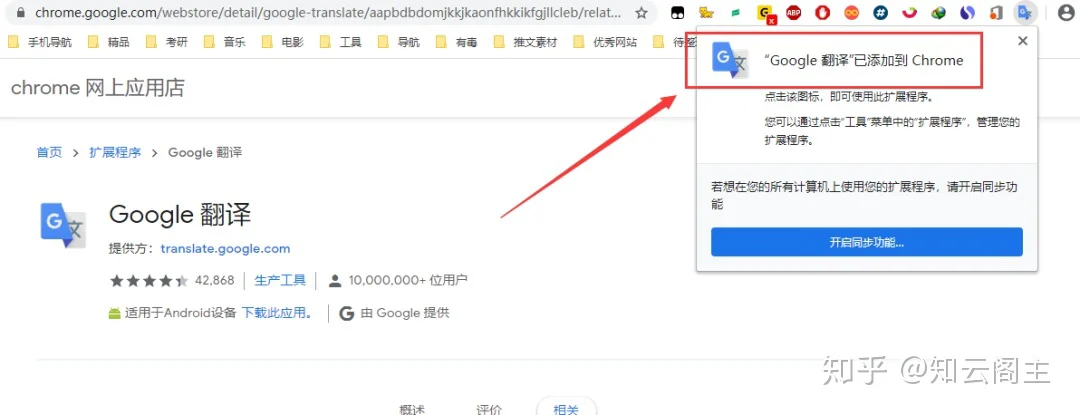Click the dark blue hash (#) extension icon
Viewport: 1080px width, 415px height.
point(881,12)
